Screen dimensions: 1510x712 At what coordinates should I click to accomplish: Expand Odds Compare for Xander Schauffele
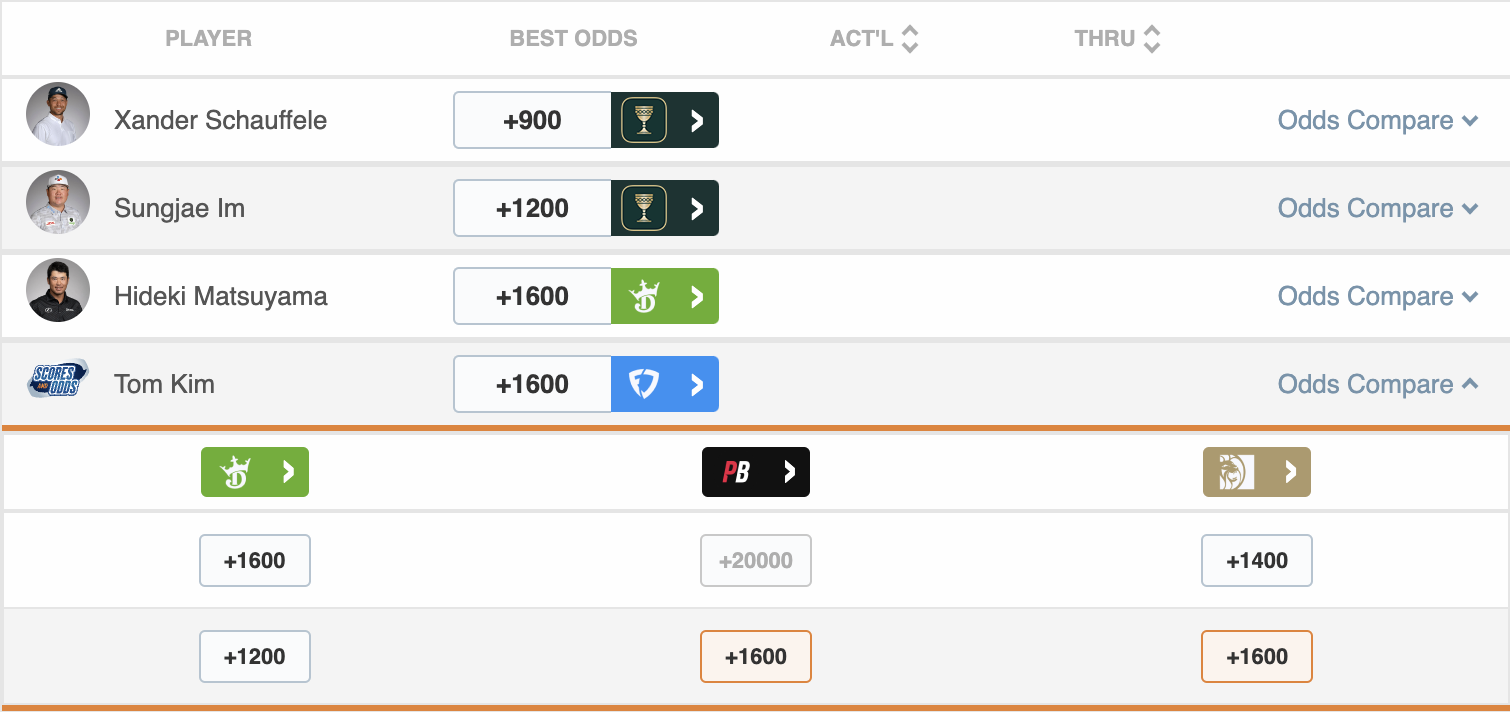pyautogui.click(x=1378, y=120)
